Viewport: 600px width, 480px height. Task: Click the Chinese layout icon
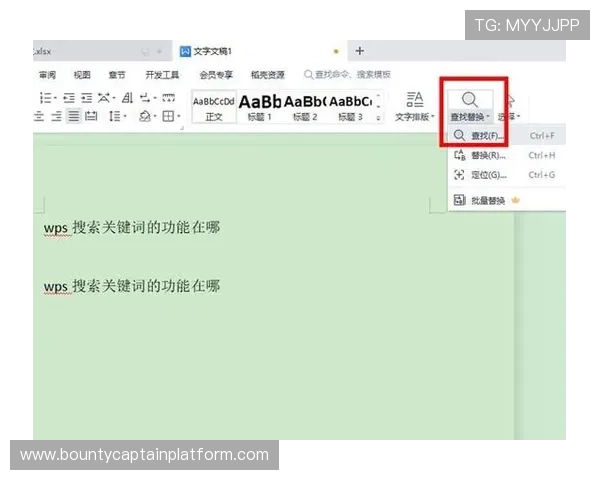pyautogui.click(x=103, y=98)
